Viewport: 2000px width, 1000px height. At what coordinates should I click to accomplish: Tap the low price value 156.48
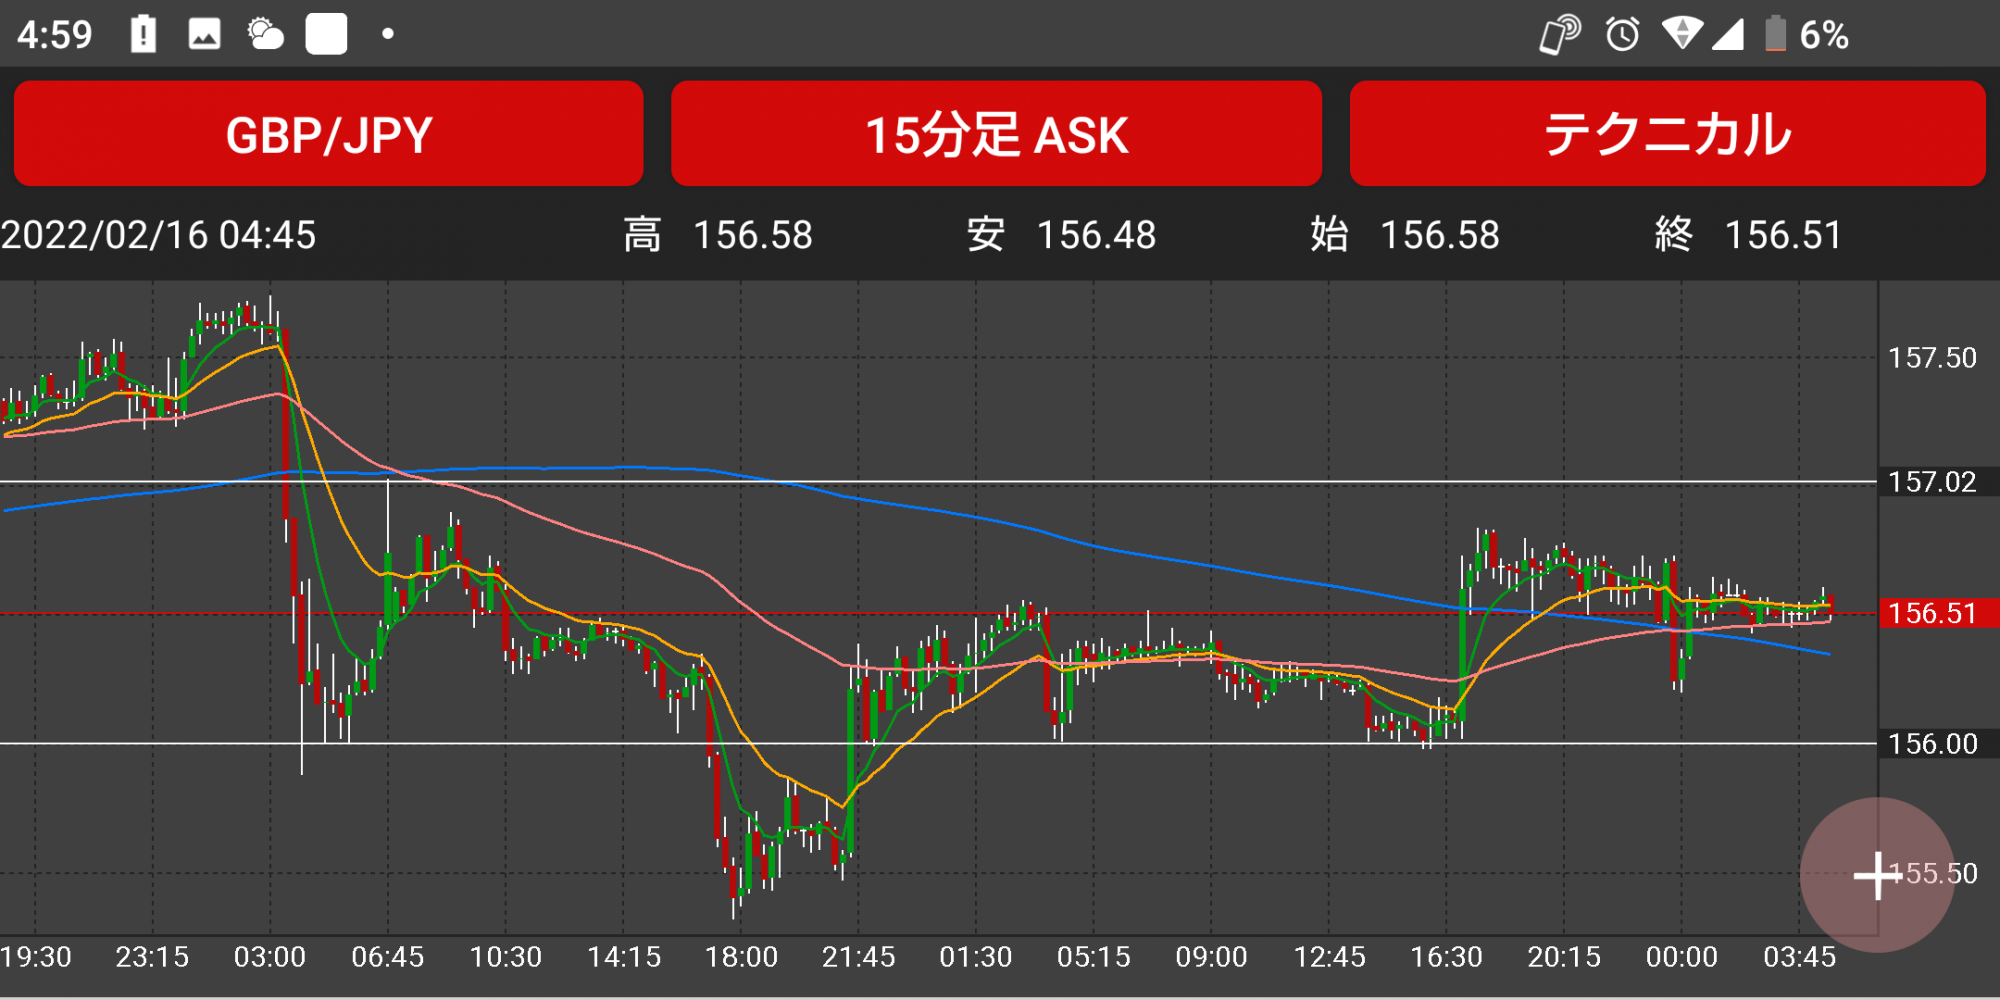point(1096,236)
